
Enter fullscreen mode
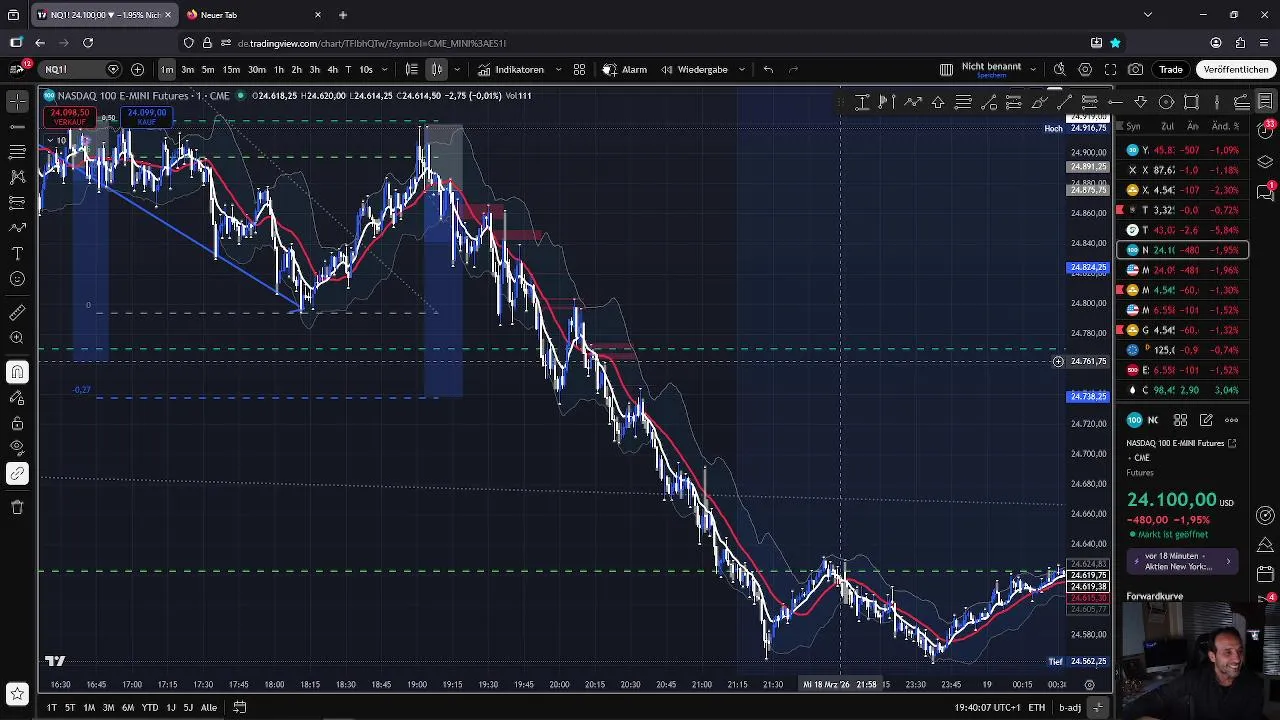pyautogui.click(x=1110, y=69)
